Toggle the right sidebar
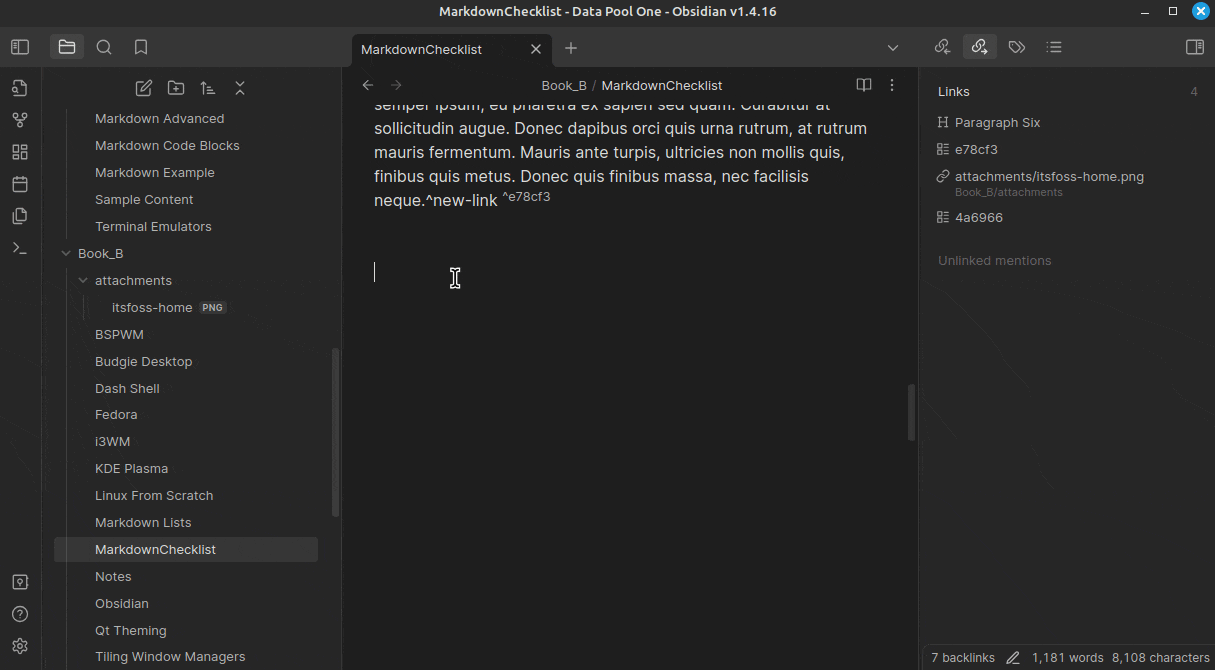Viewport: 1215px width, 670px height. pyautogui.click(x=1194, y=47)
